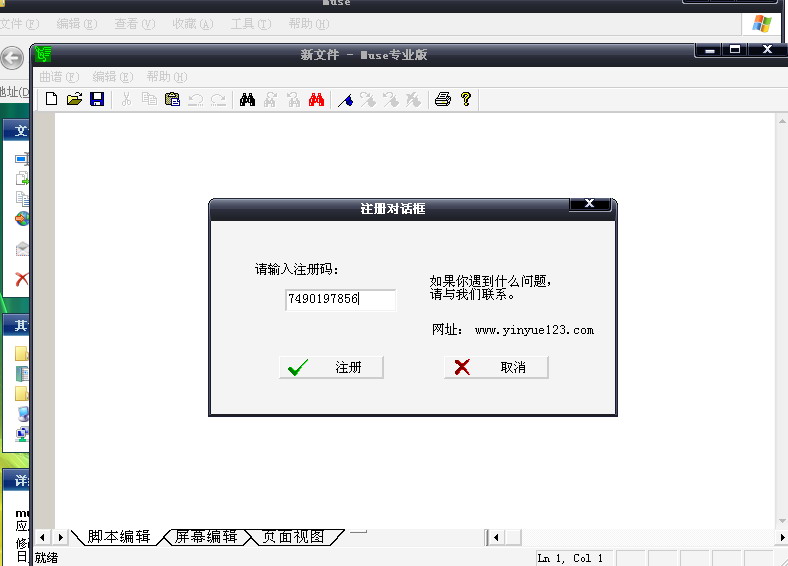This screenshot has width=788, height=566.
Task: Click the globe icon in background sidebar
Action: [22, 219]
